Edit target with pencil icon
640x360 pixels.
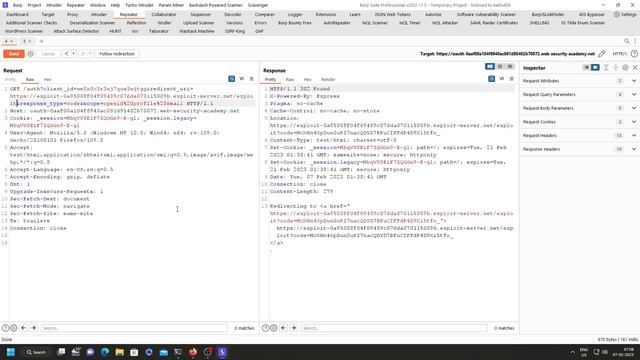coord(602,54)
